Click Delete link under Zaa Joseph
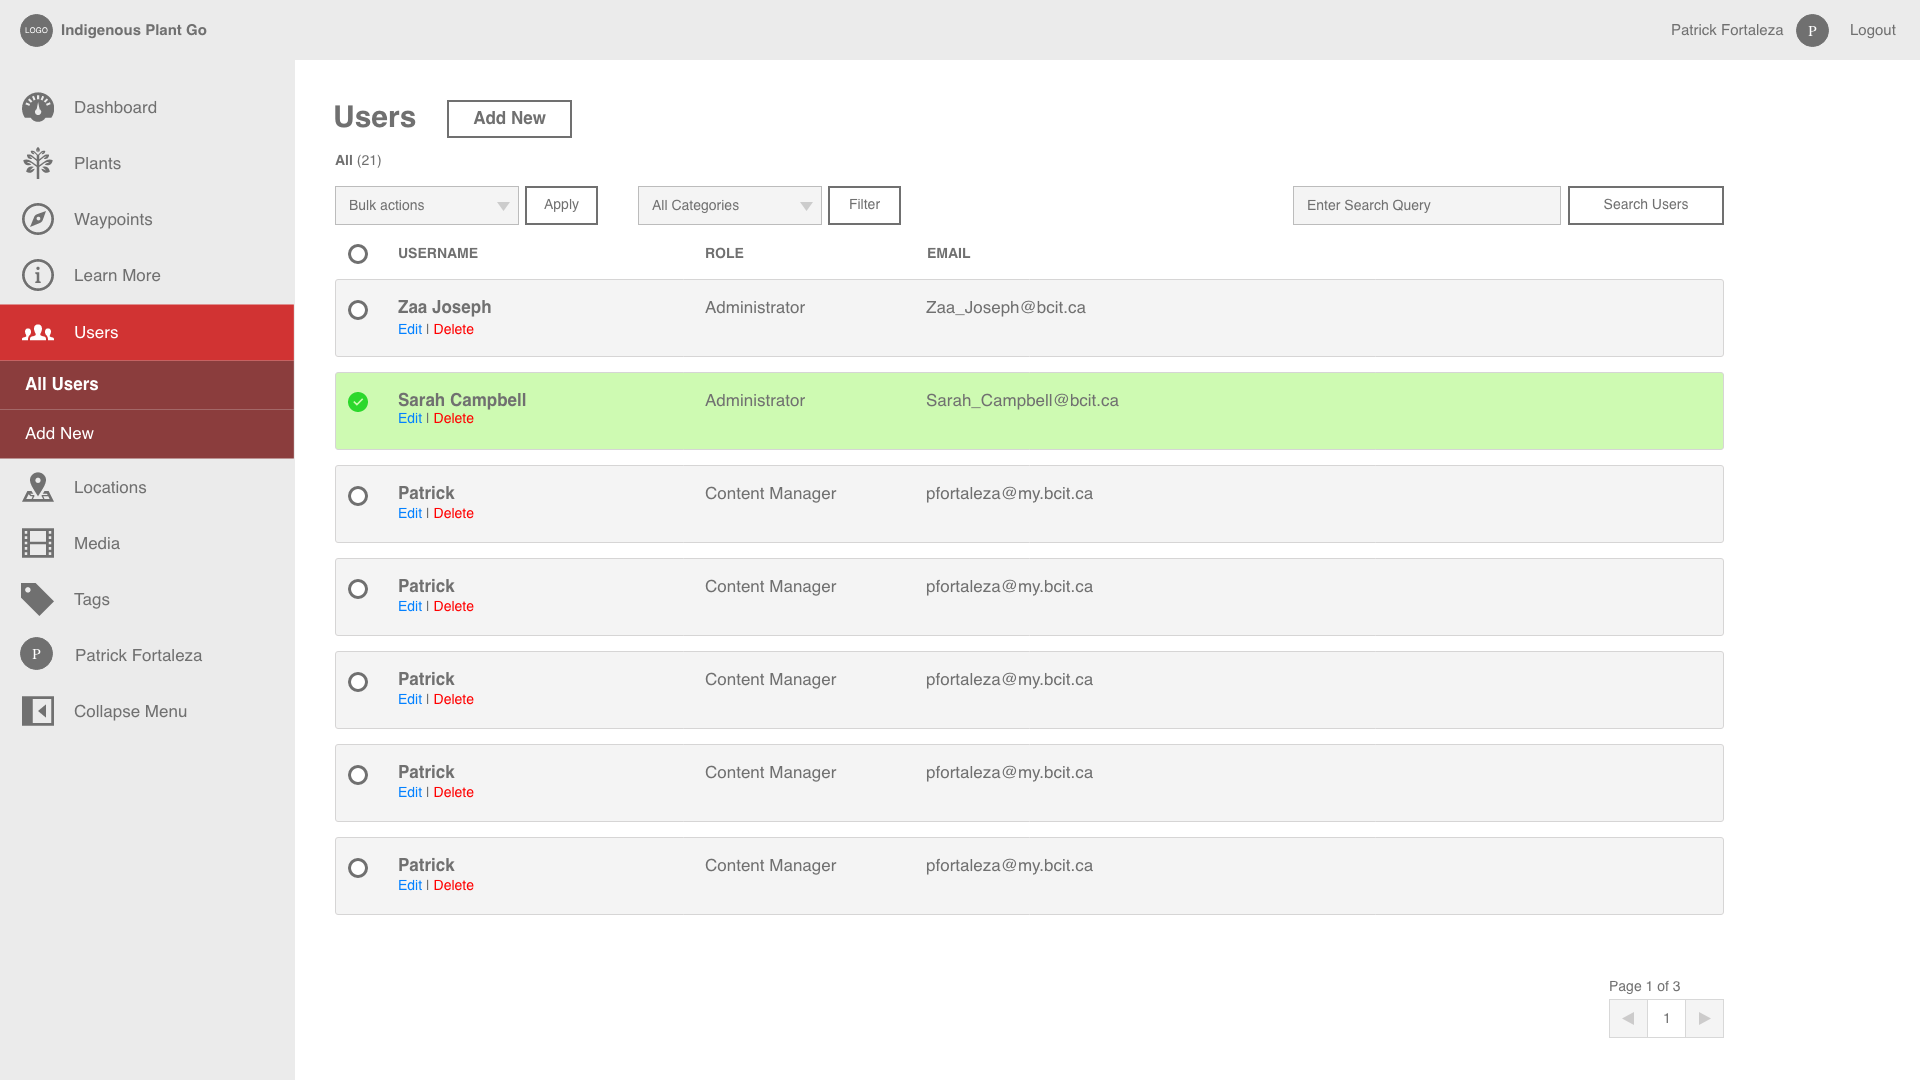This screenshot has width=1920, height=1080. 453,329
